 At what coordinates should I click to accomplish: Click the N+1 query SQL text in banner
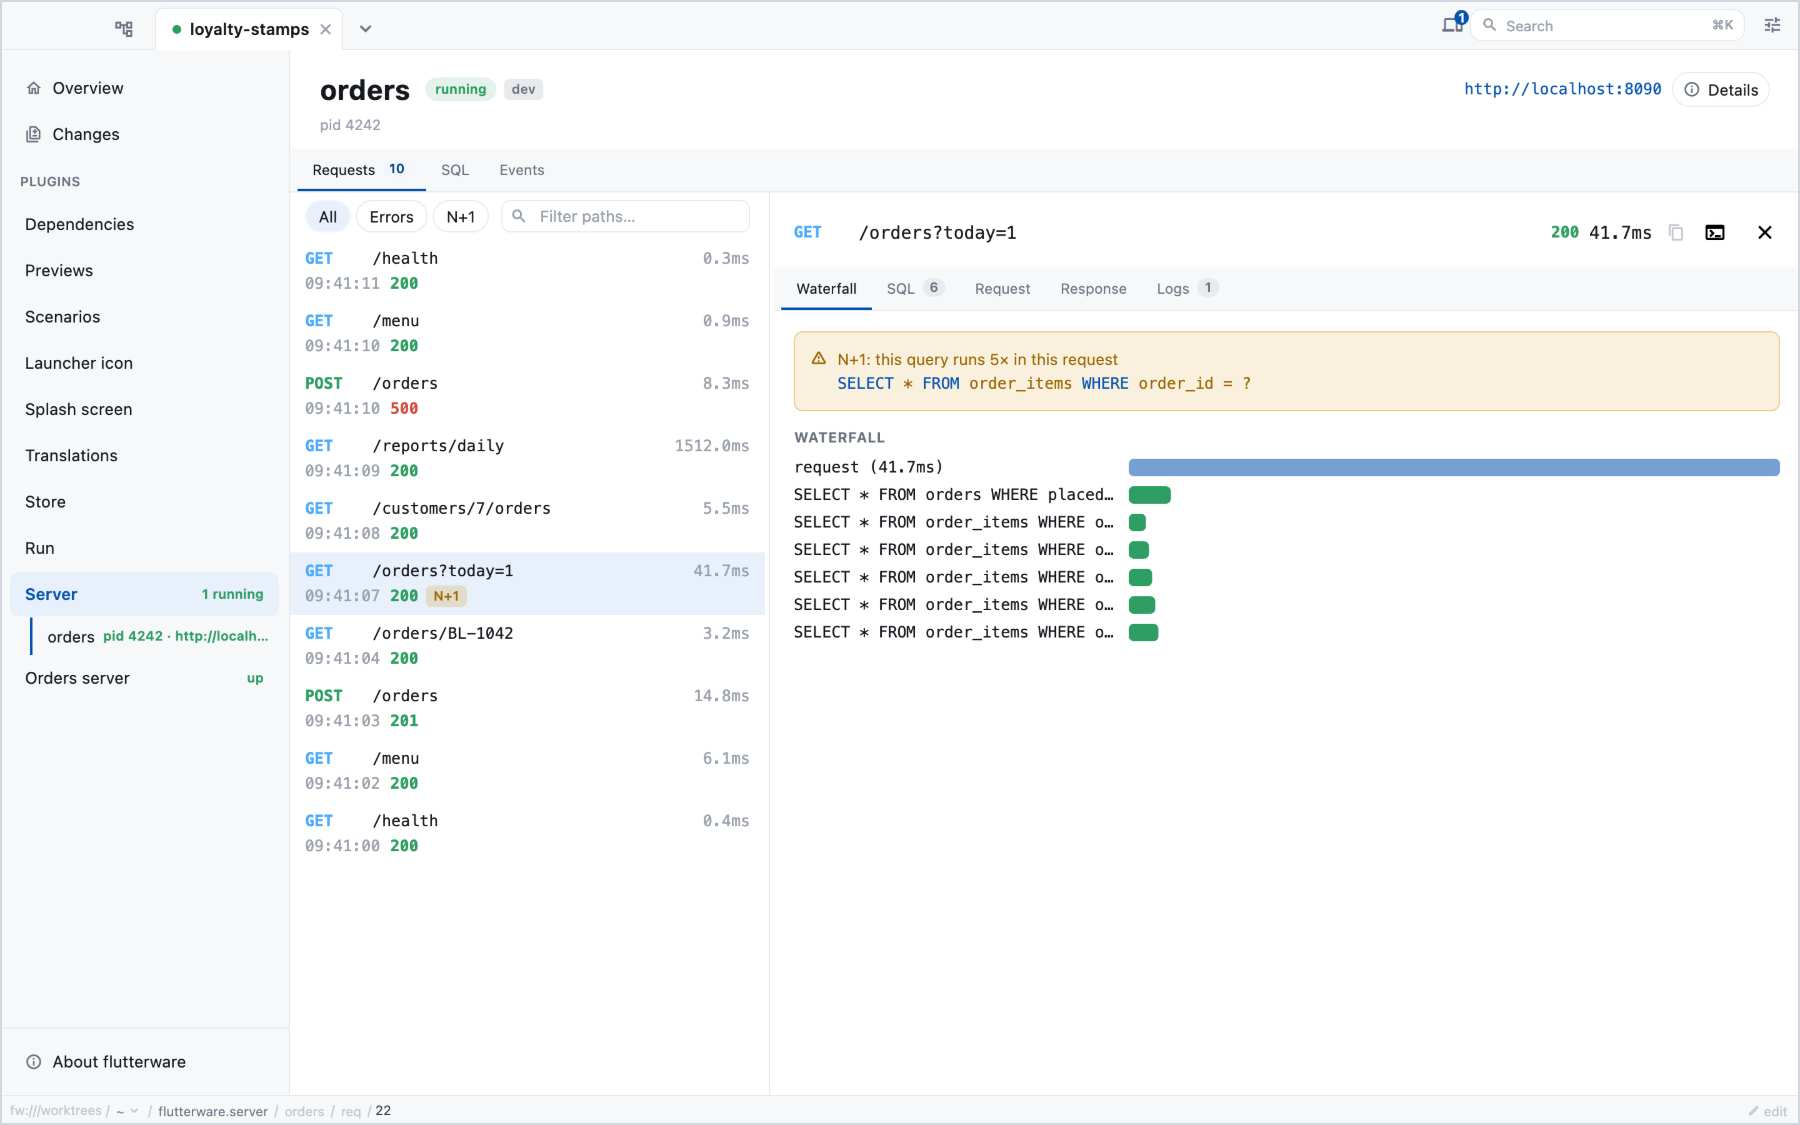point(1044,384)
